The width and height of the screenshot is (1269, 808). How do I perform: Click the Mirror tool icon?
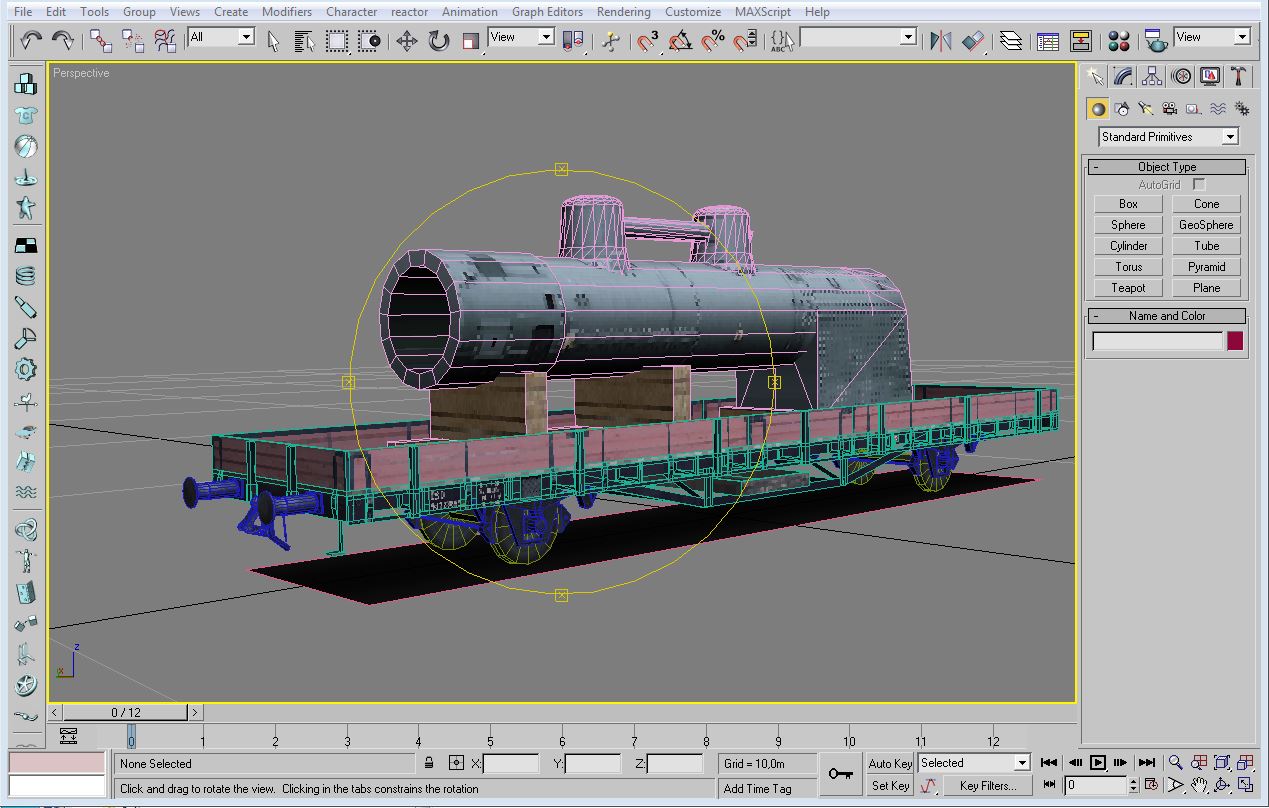point(940,40)
